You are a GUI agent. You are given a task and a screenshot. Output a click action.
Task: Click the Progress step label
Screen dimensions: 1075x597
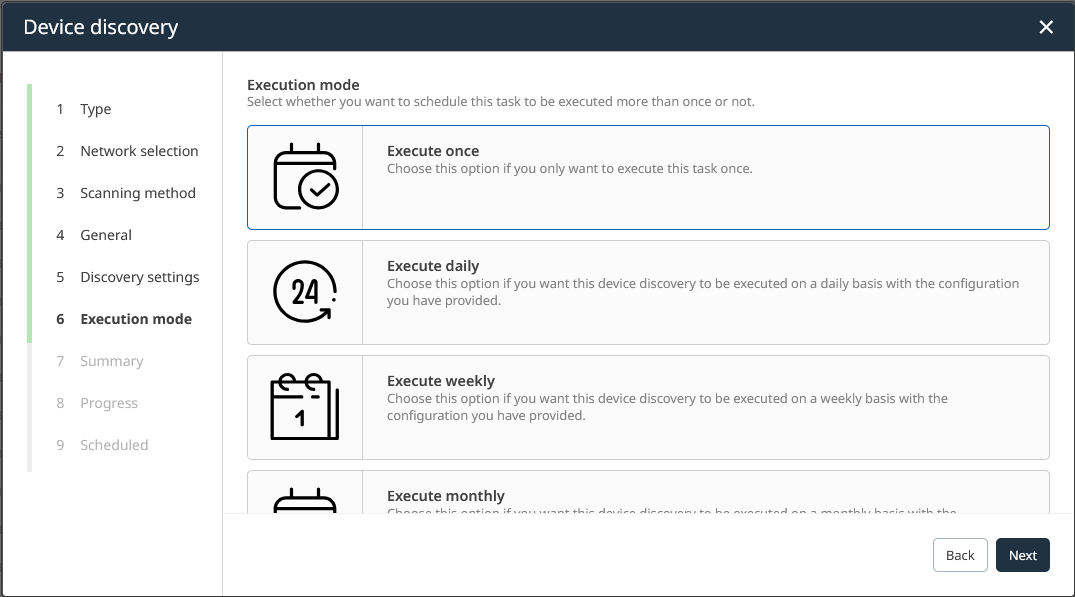pos(109,403)
